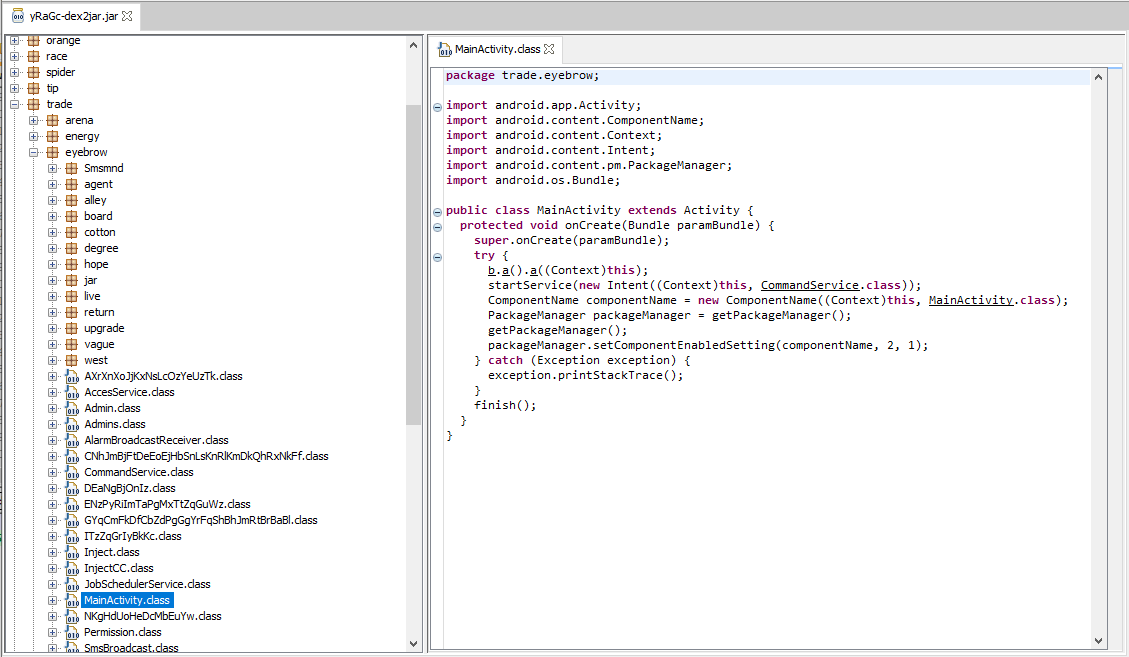Click the class icon beside Inject.class

pyautogui.click(x=72, y=552)
